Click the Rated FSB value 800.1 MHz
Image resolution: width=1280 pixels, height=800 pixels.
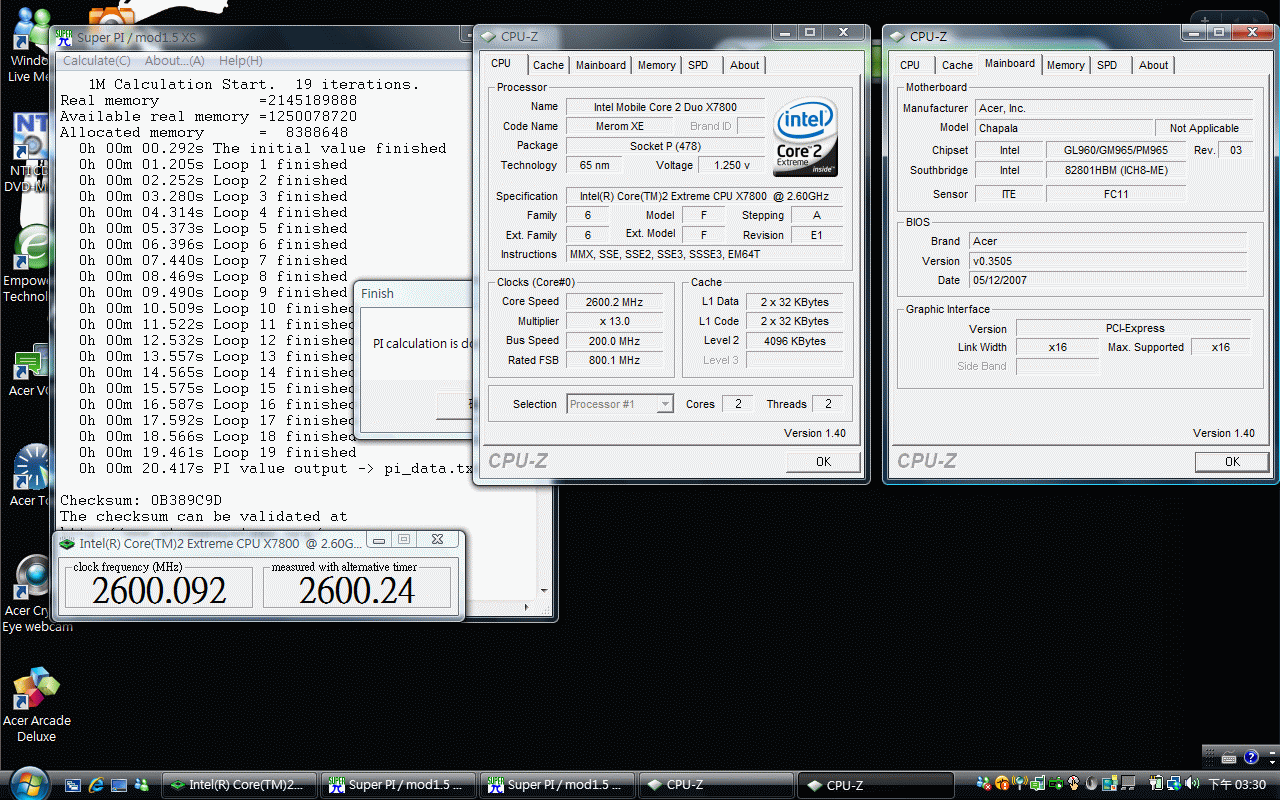click(614, 360)
